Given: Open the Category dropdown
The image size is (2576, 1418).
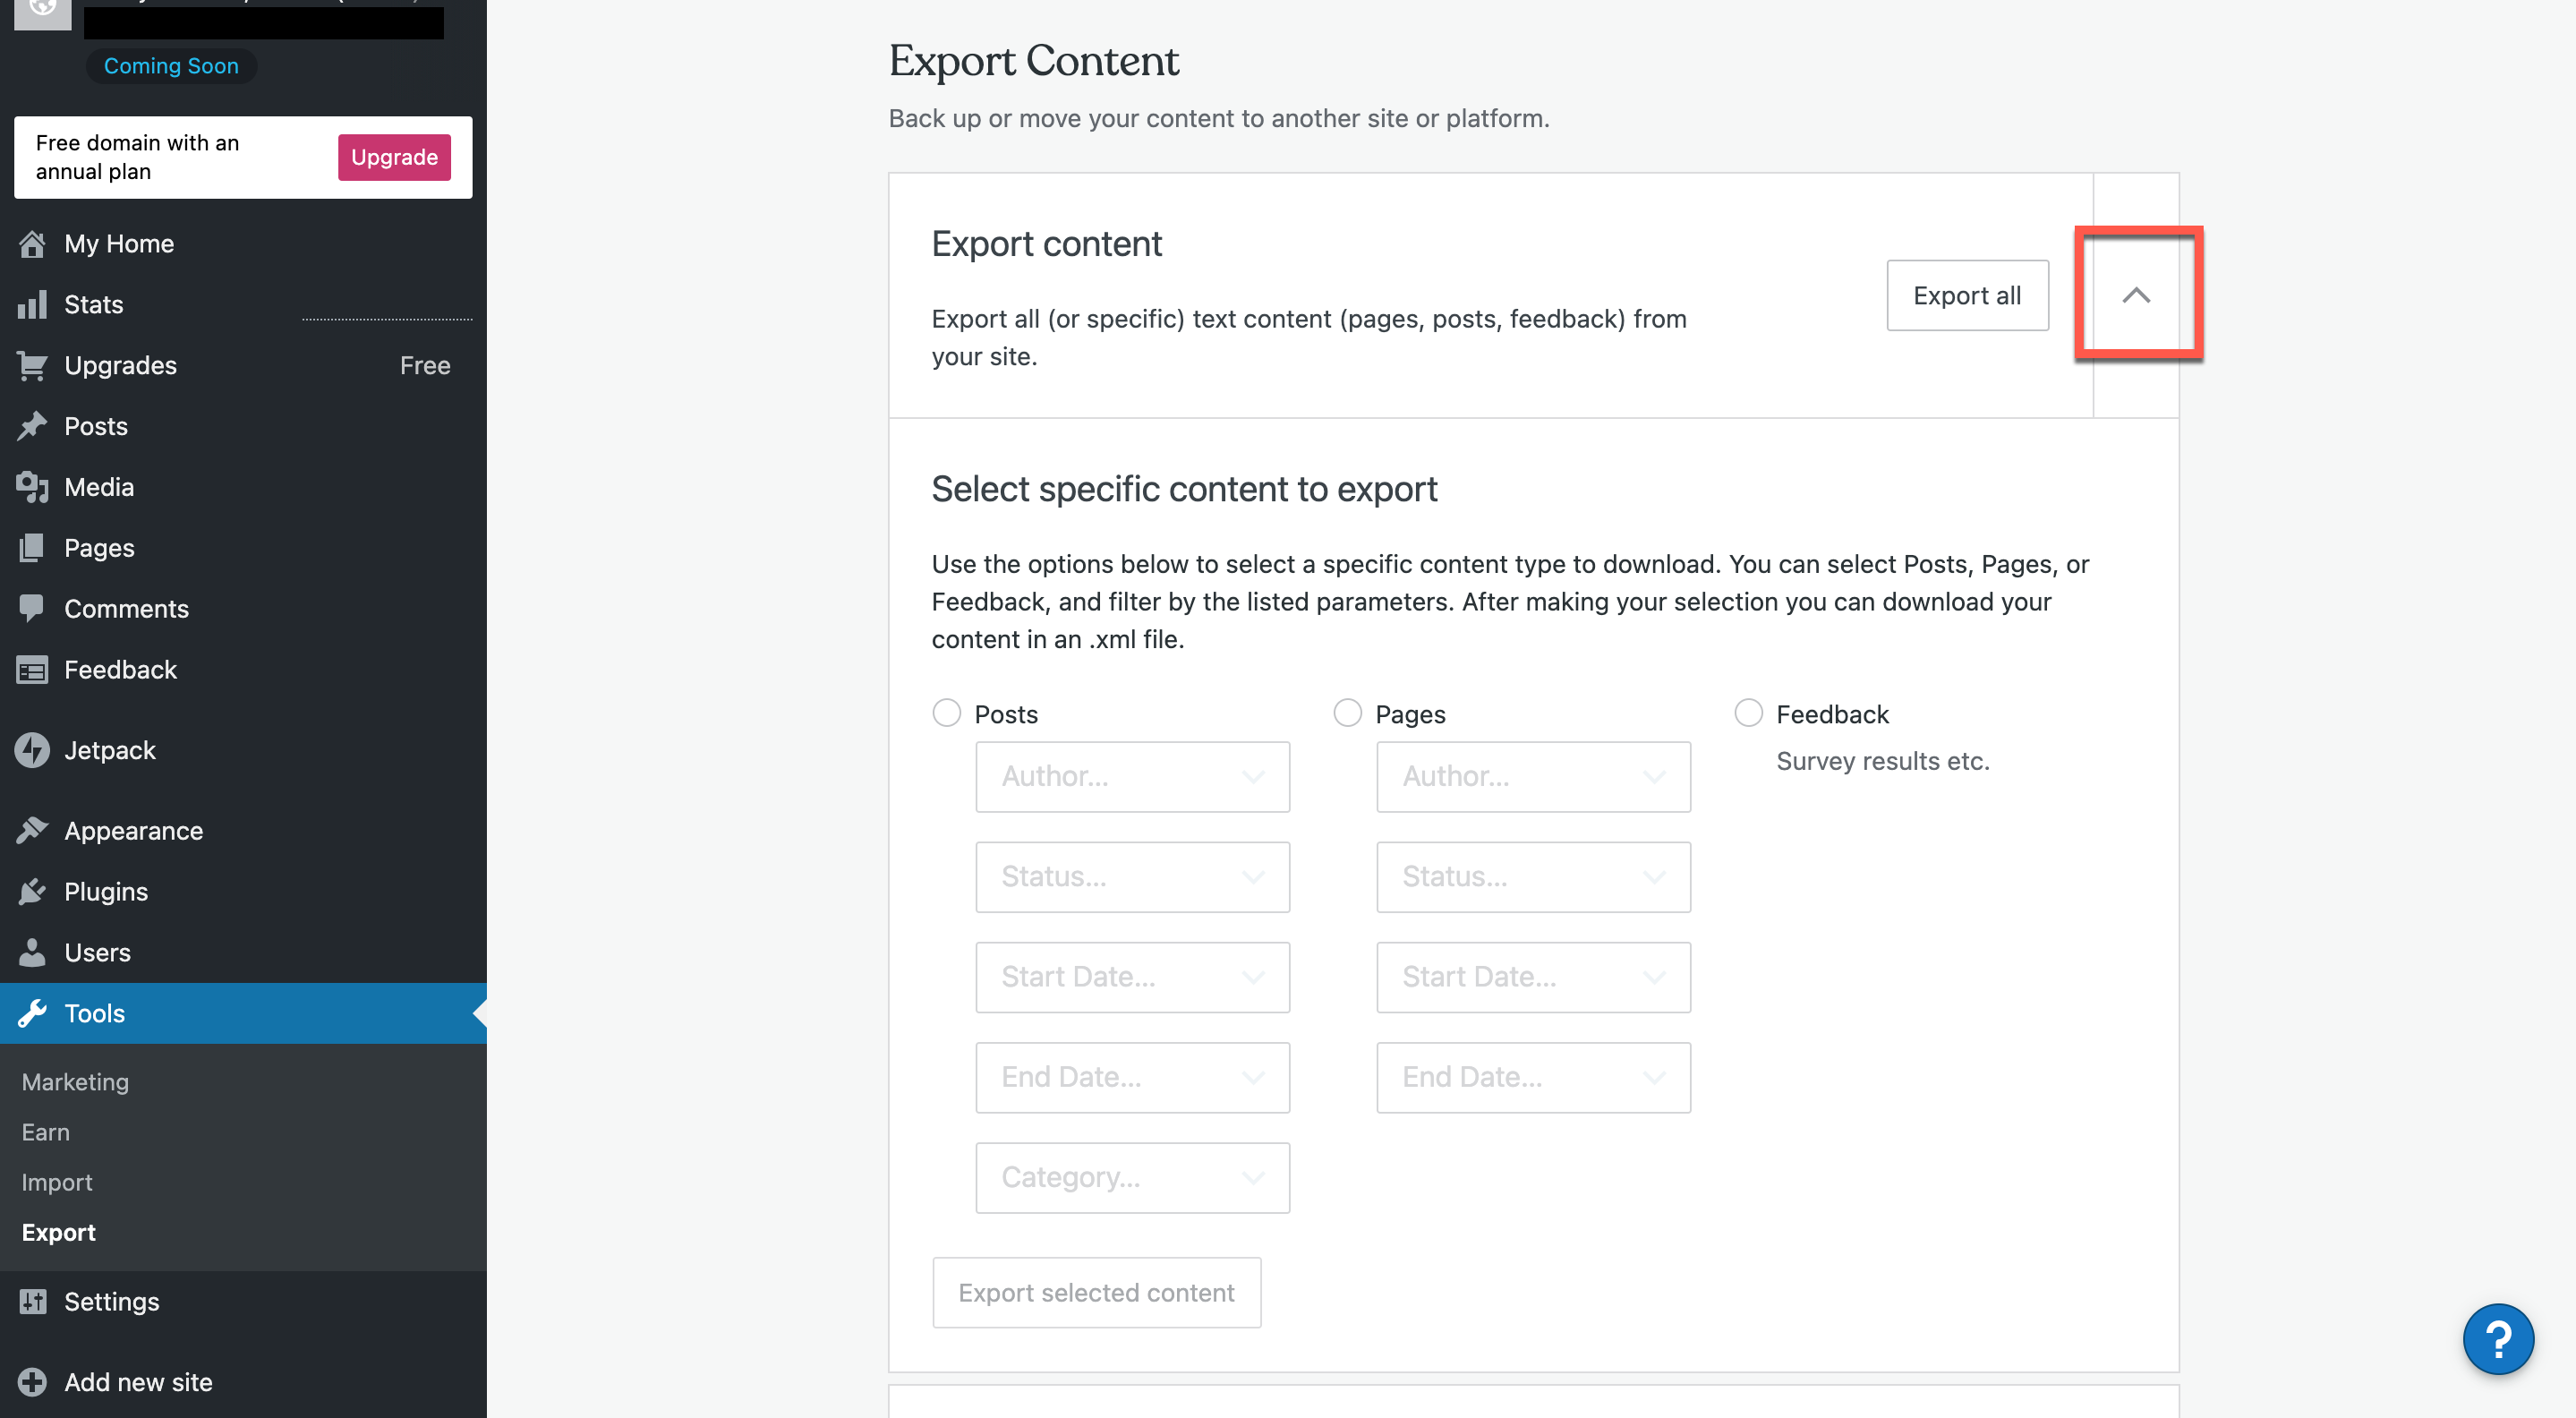Looking at the screenshot, I should tap(1132, 1178).
